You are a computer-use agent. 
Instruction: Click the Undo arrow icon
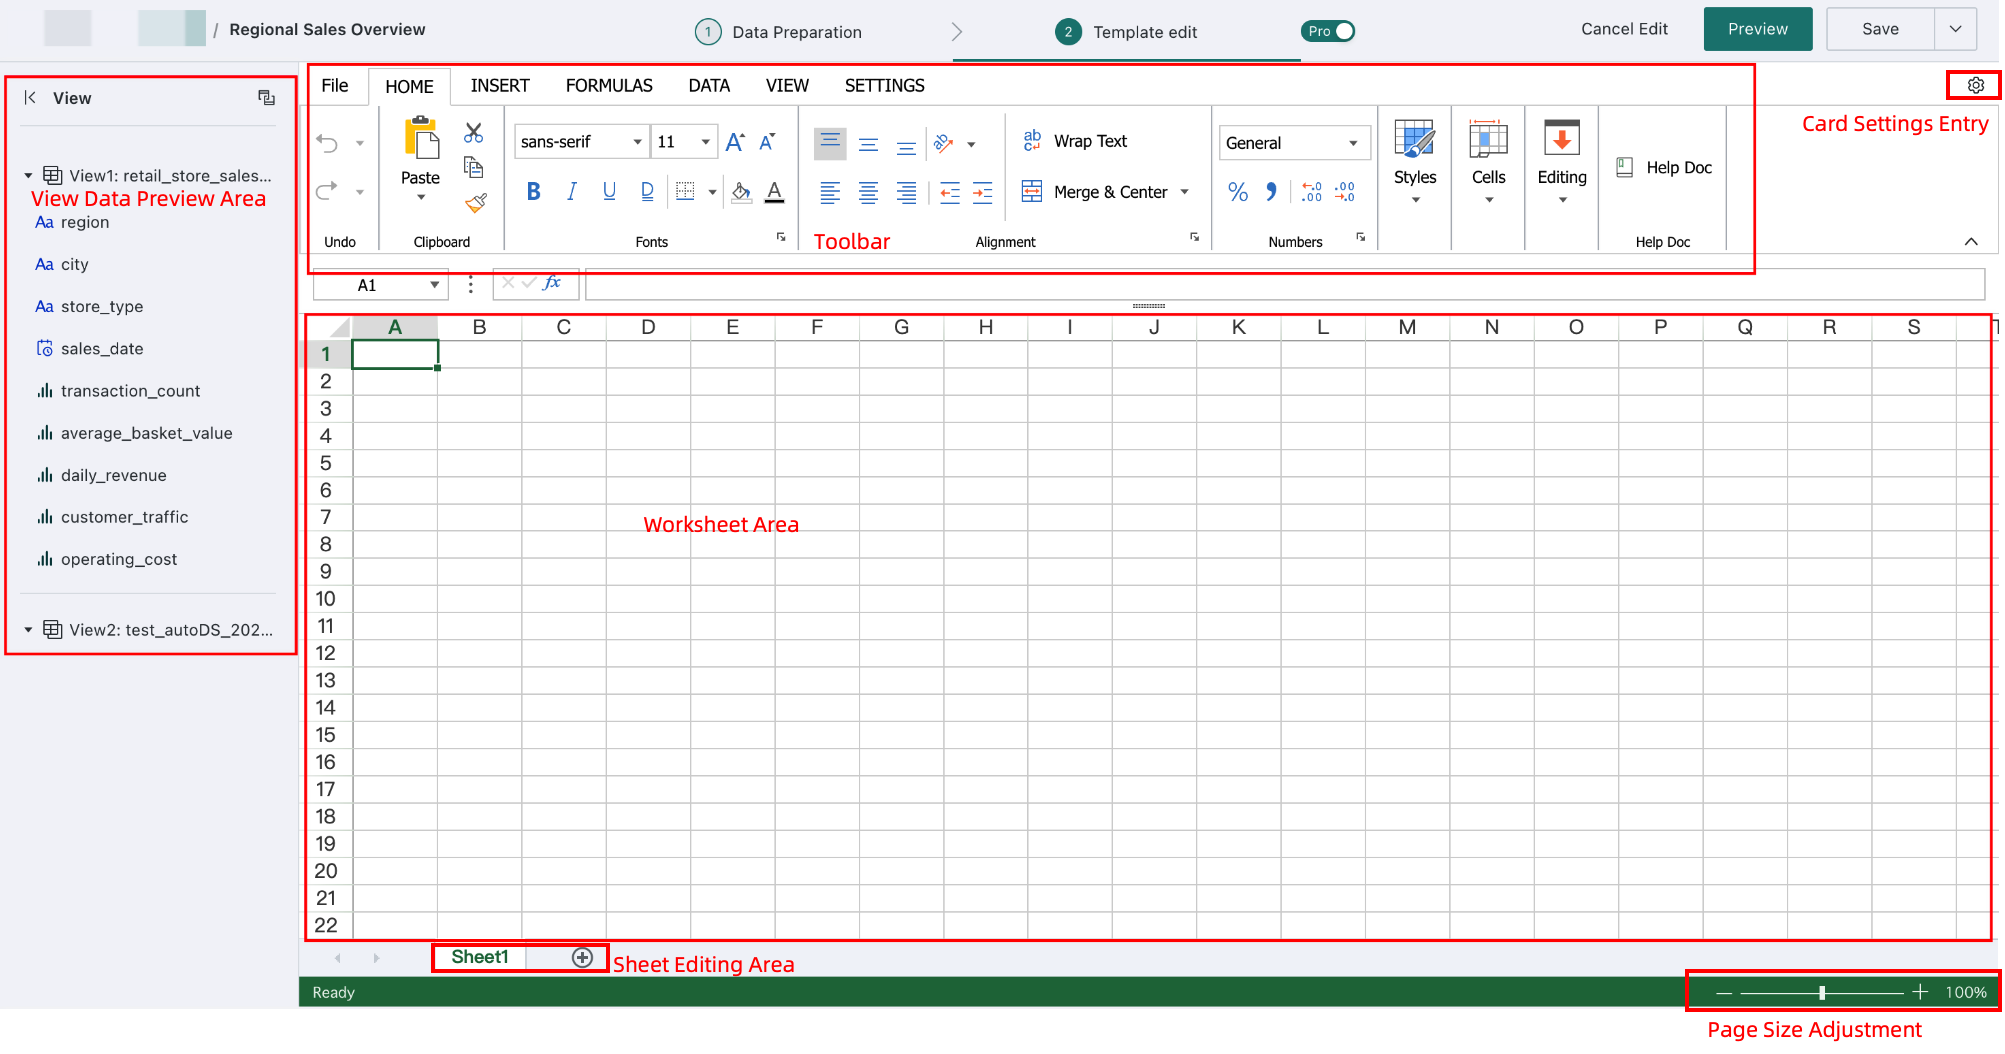[x=327, y=143]
